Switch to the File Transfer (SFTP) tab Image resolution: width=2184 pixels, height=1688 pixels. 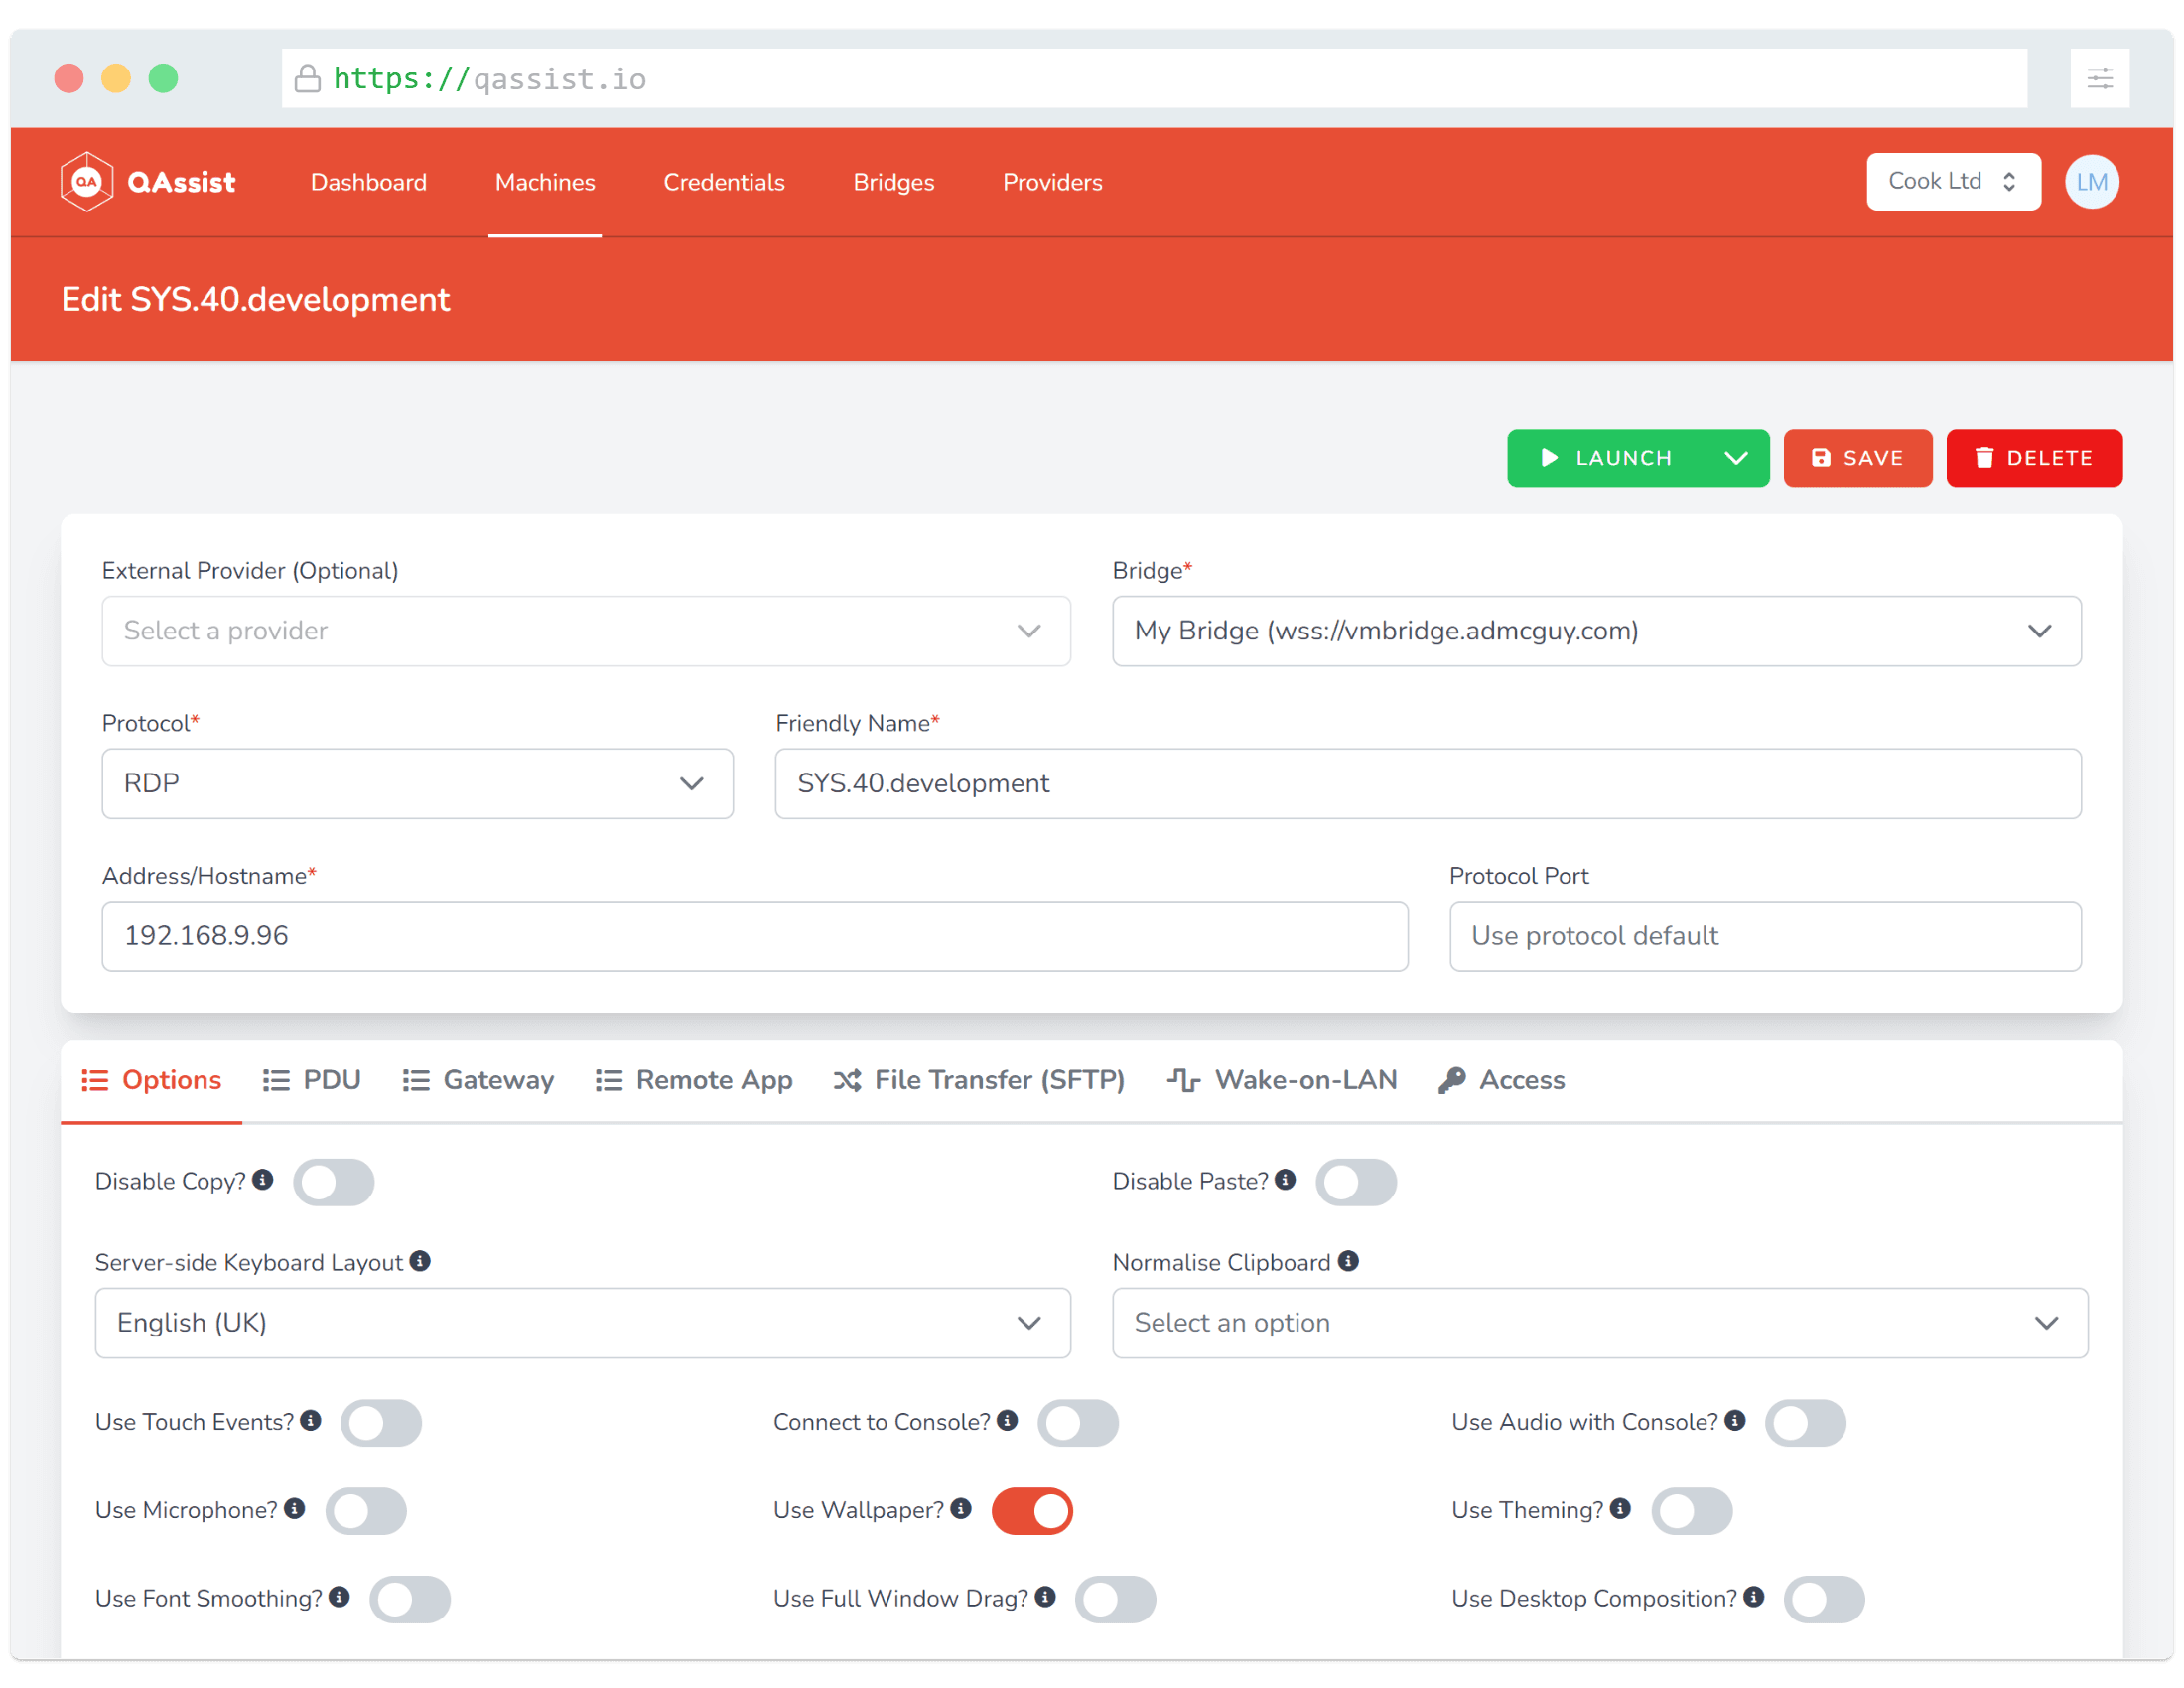[x=979, y=1080]
